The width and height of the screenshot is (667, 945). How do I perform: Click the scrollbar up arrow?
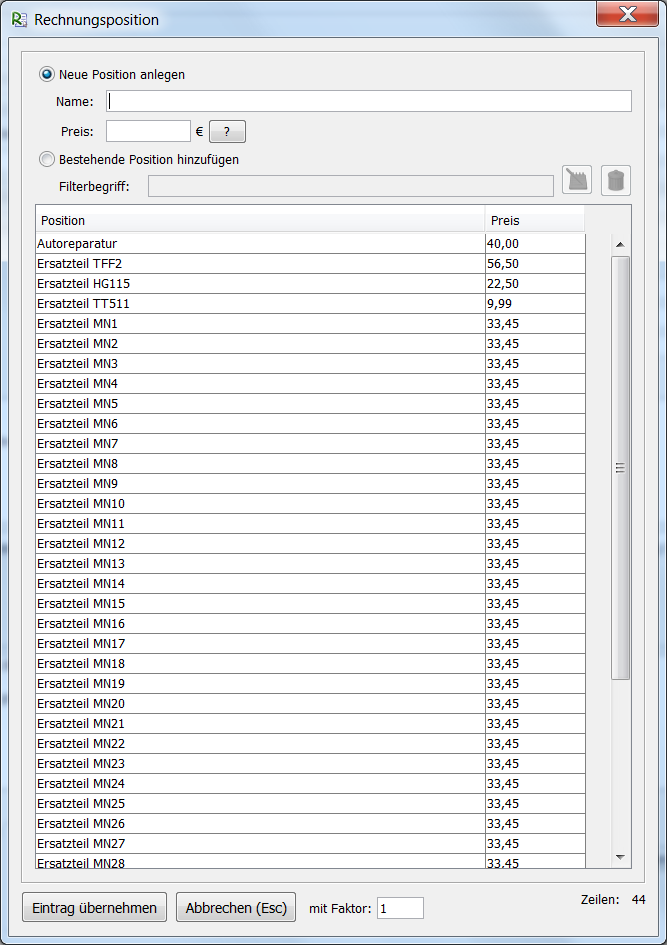click(x=620, y=245)
